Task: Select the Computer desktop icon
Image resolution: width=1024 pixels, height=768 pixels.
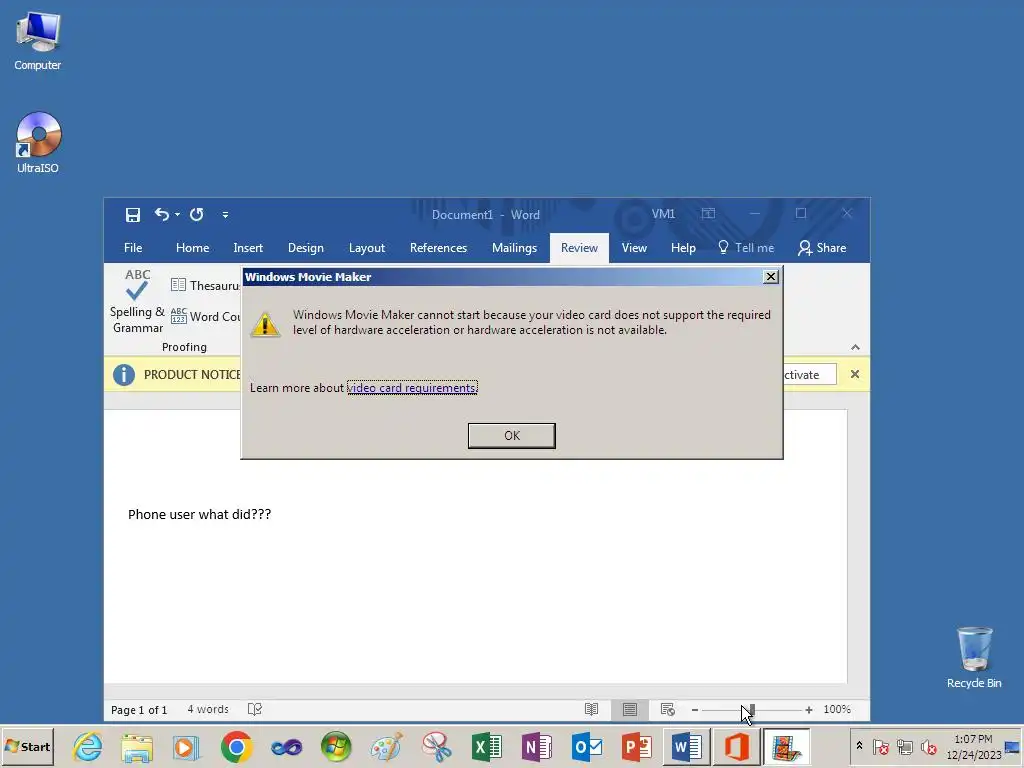Action: point(38,41)
